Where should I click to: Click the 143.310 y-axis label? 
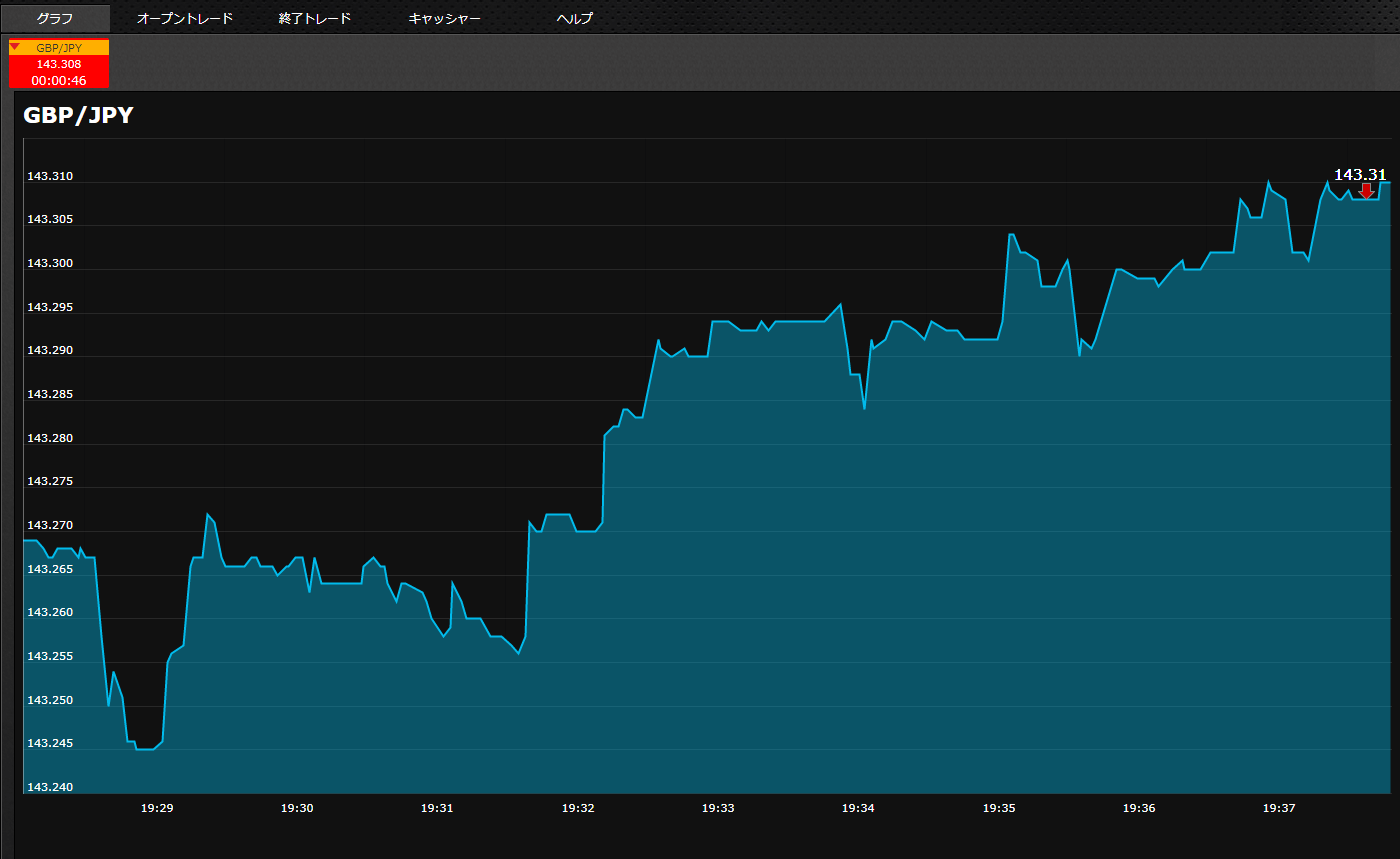point(50,176)
